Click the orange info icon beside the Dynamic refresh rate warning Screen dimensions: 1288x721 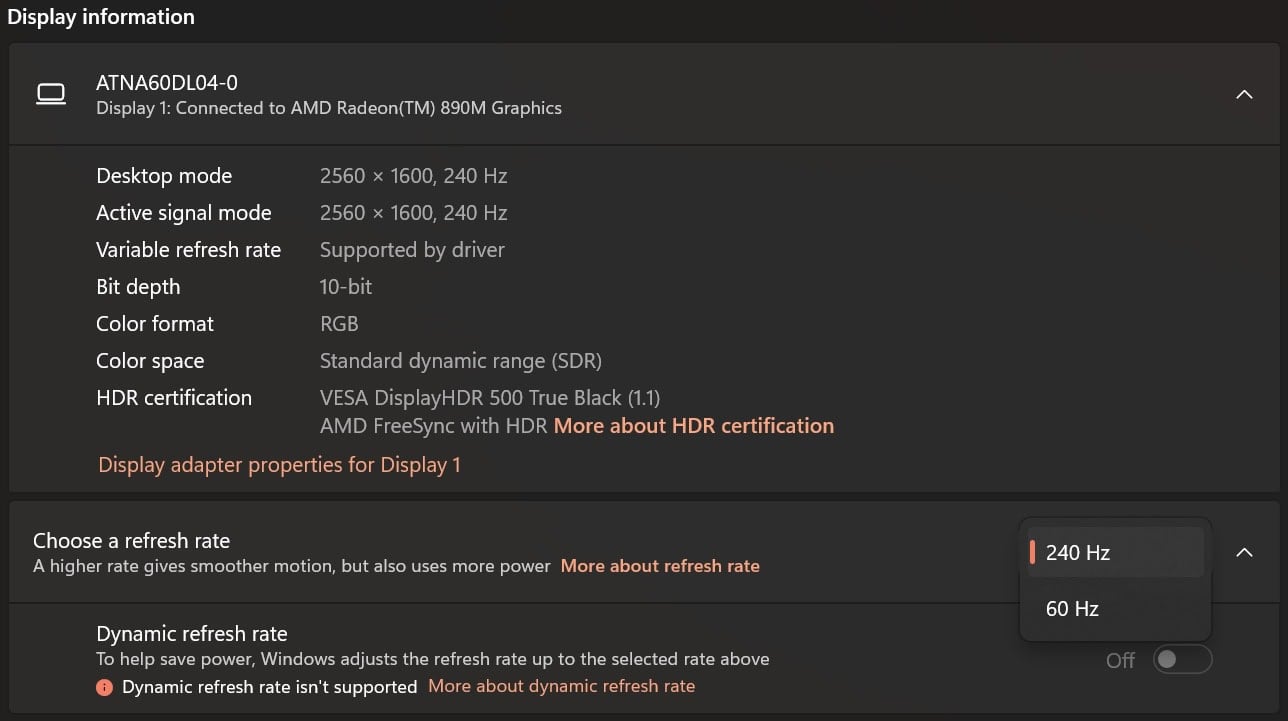[x=104, y=687]
